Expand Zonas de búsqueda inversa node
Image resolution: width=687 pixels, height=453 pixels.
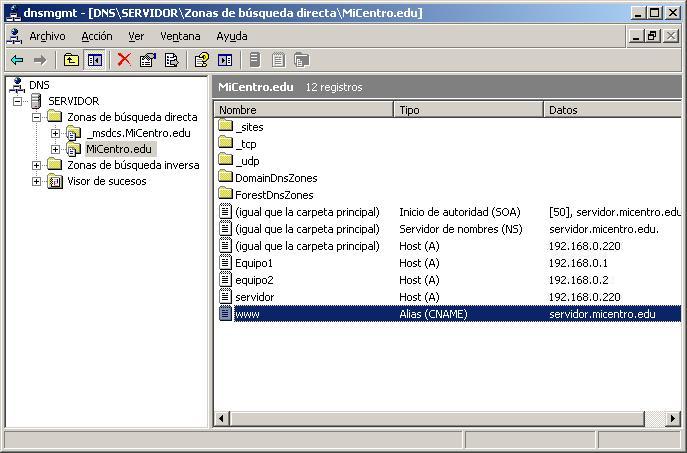coord(37,165)
